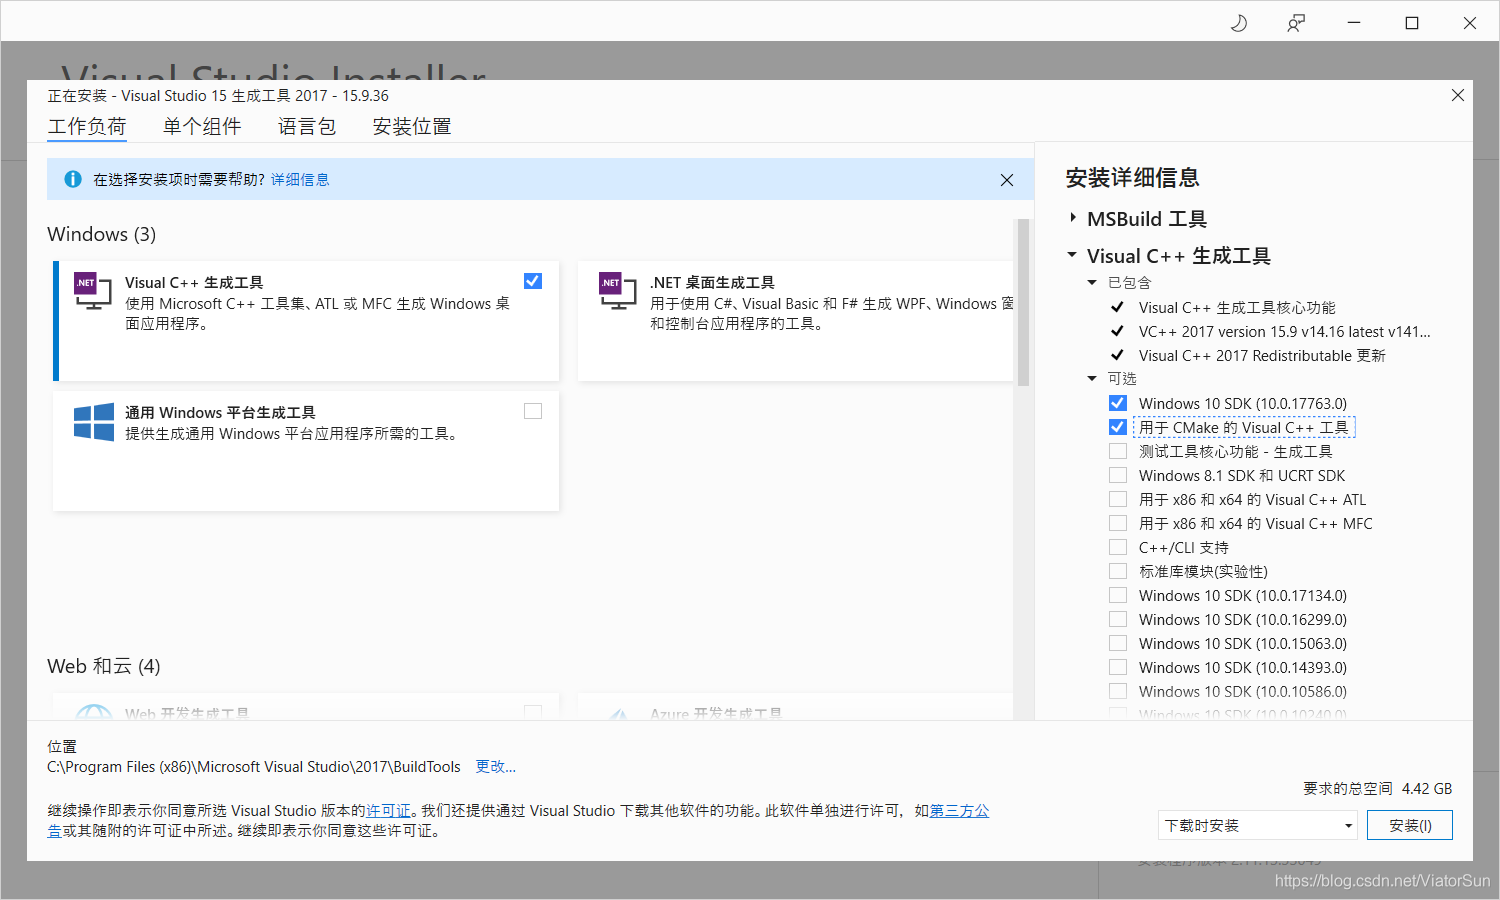Collapse the 可选 group arrow
The width and height of the screenshot is (1500, 900).
(x=1092, y=379)
